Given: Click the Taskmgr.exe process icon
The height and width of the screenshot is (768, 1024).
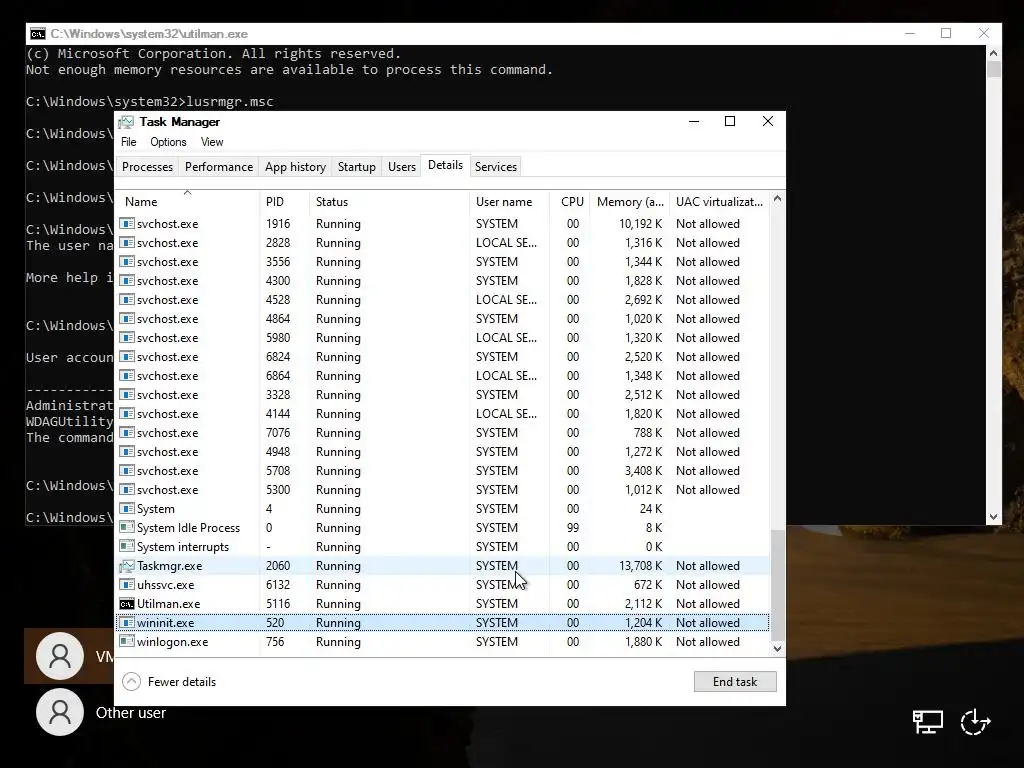Looking at the screenshot, I should [x=127, y=566].
